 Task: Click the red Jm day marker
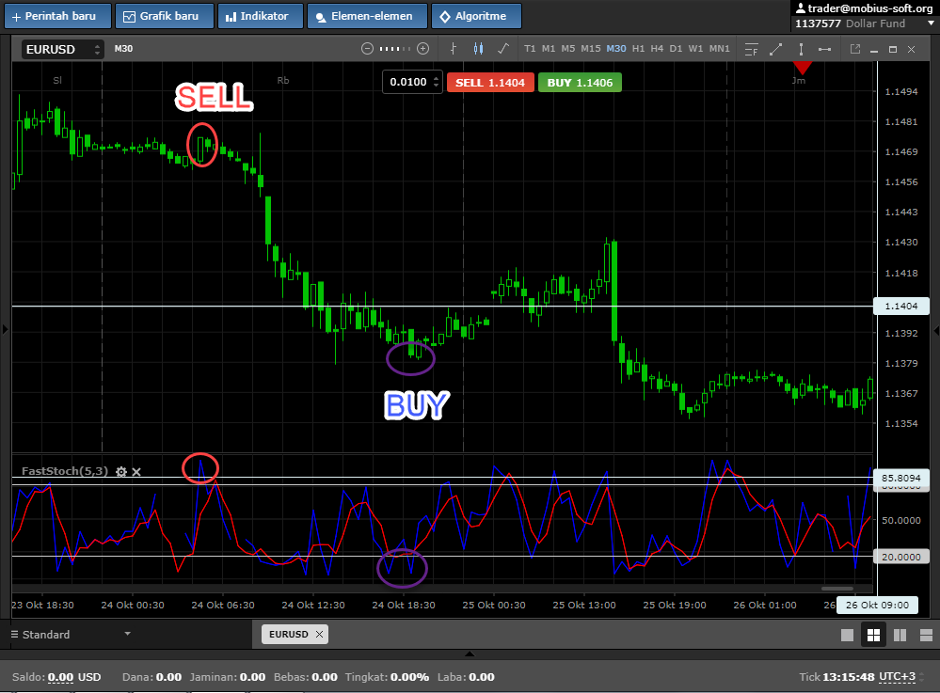[802, 68]
